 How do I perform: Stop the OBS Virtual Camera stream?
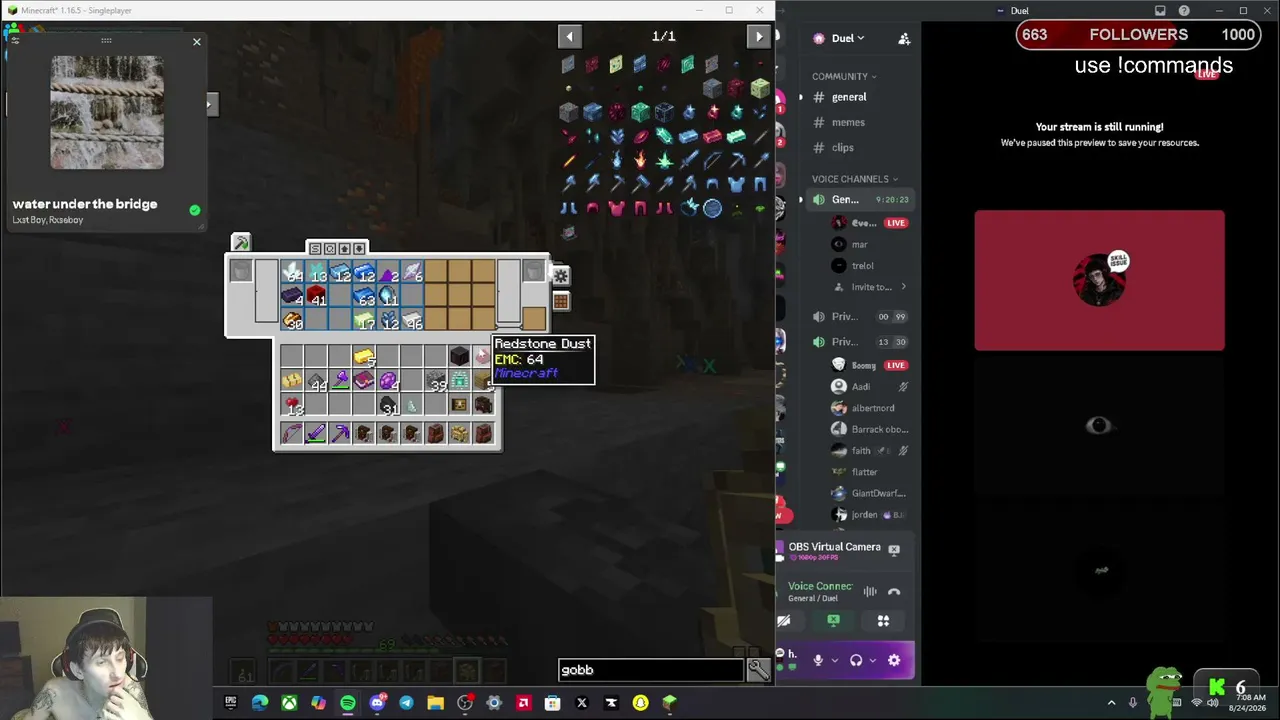pyautogui.click(x=894, y=549)
